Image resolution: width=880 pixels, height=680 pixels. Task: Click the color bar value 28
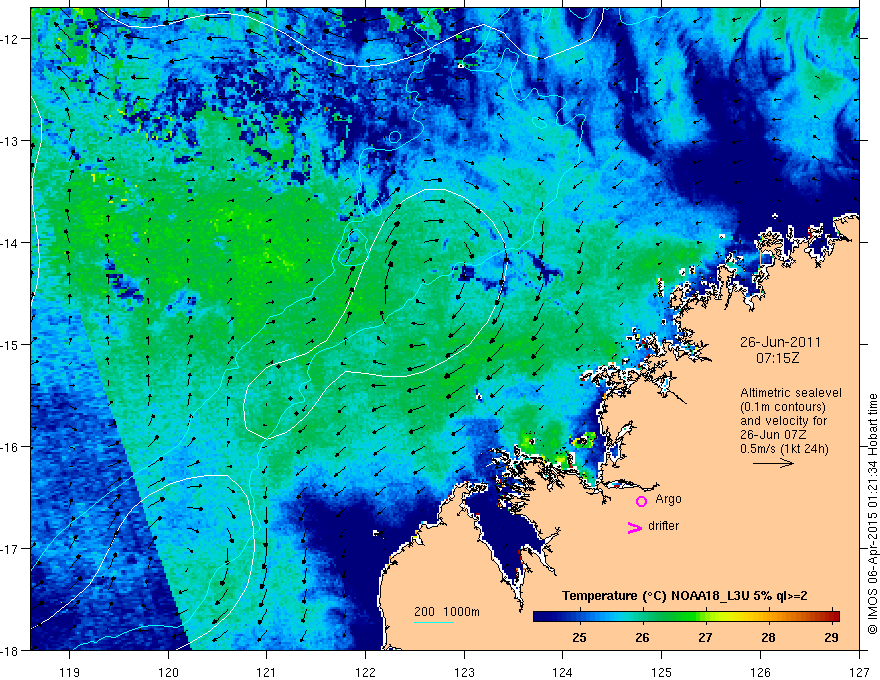point(768,637)
